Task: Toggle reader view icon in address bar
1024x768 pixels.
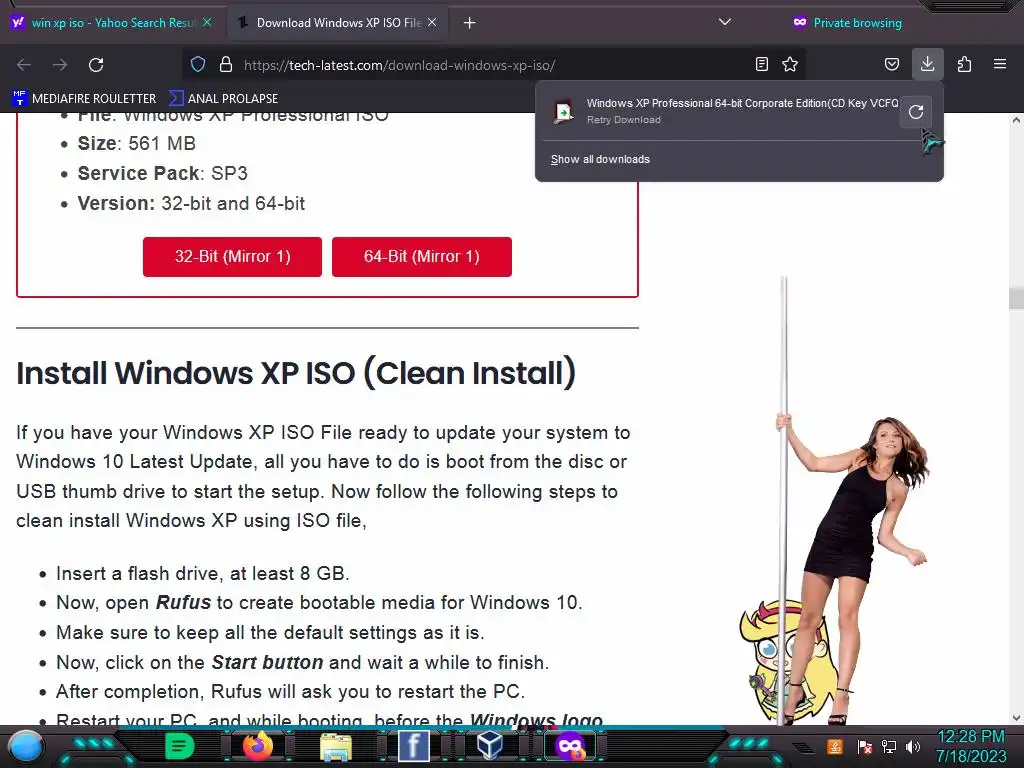Action: coord(761,65)
